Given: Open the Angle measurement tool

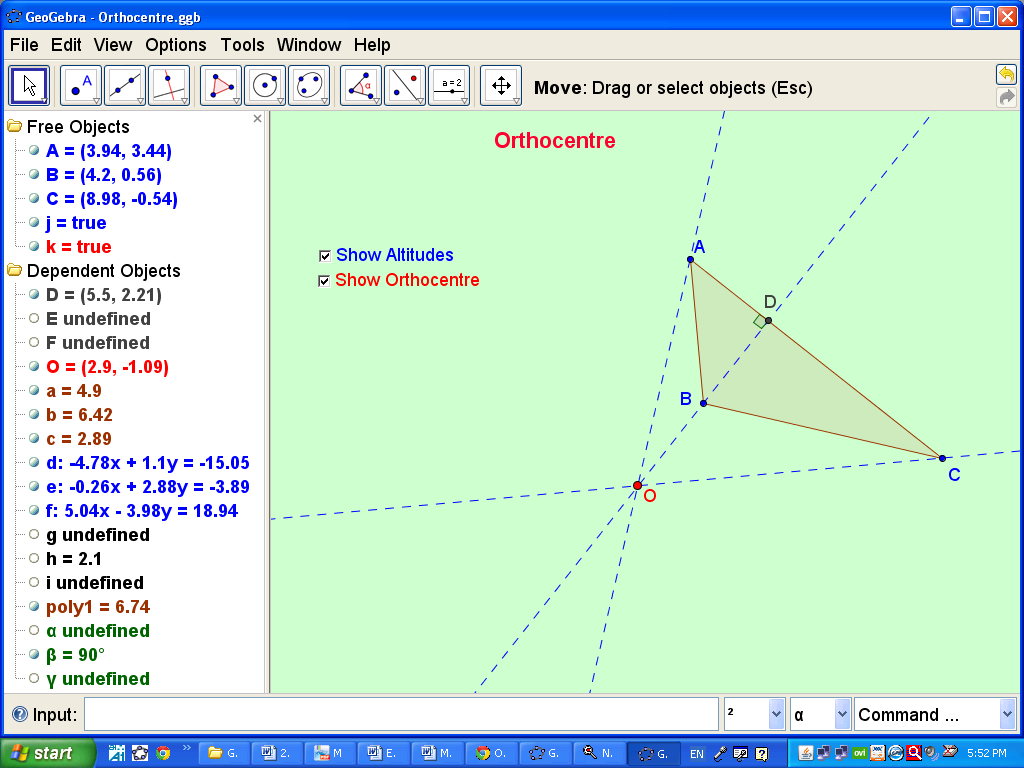Looking at the screenshot, I should [x=357, y=85].
